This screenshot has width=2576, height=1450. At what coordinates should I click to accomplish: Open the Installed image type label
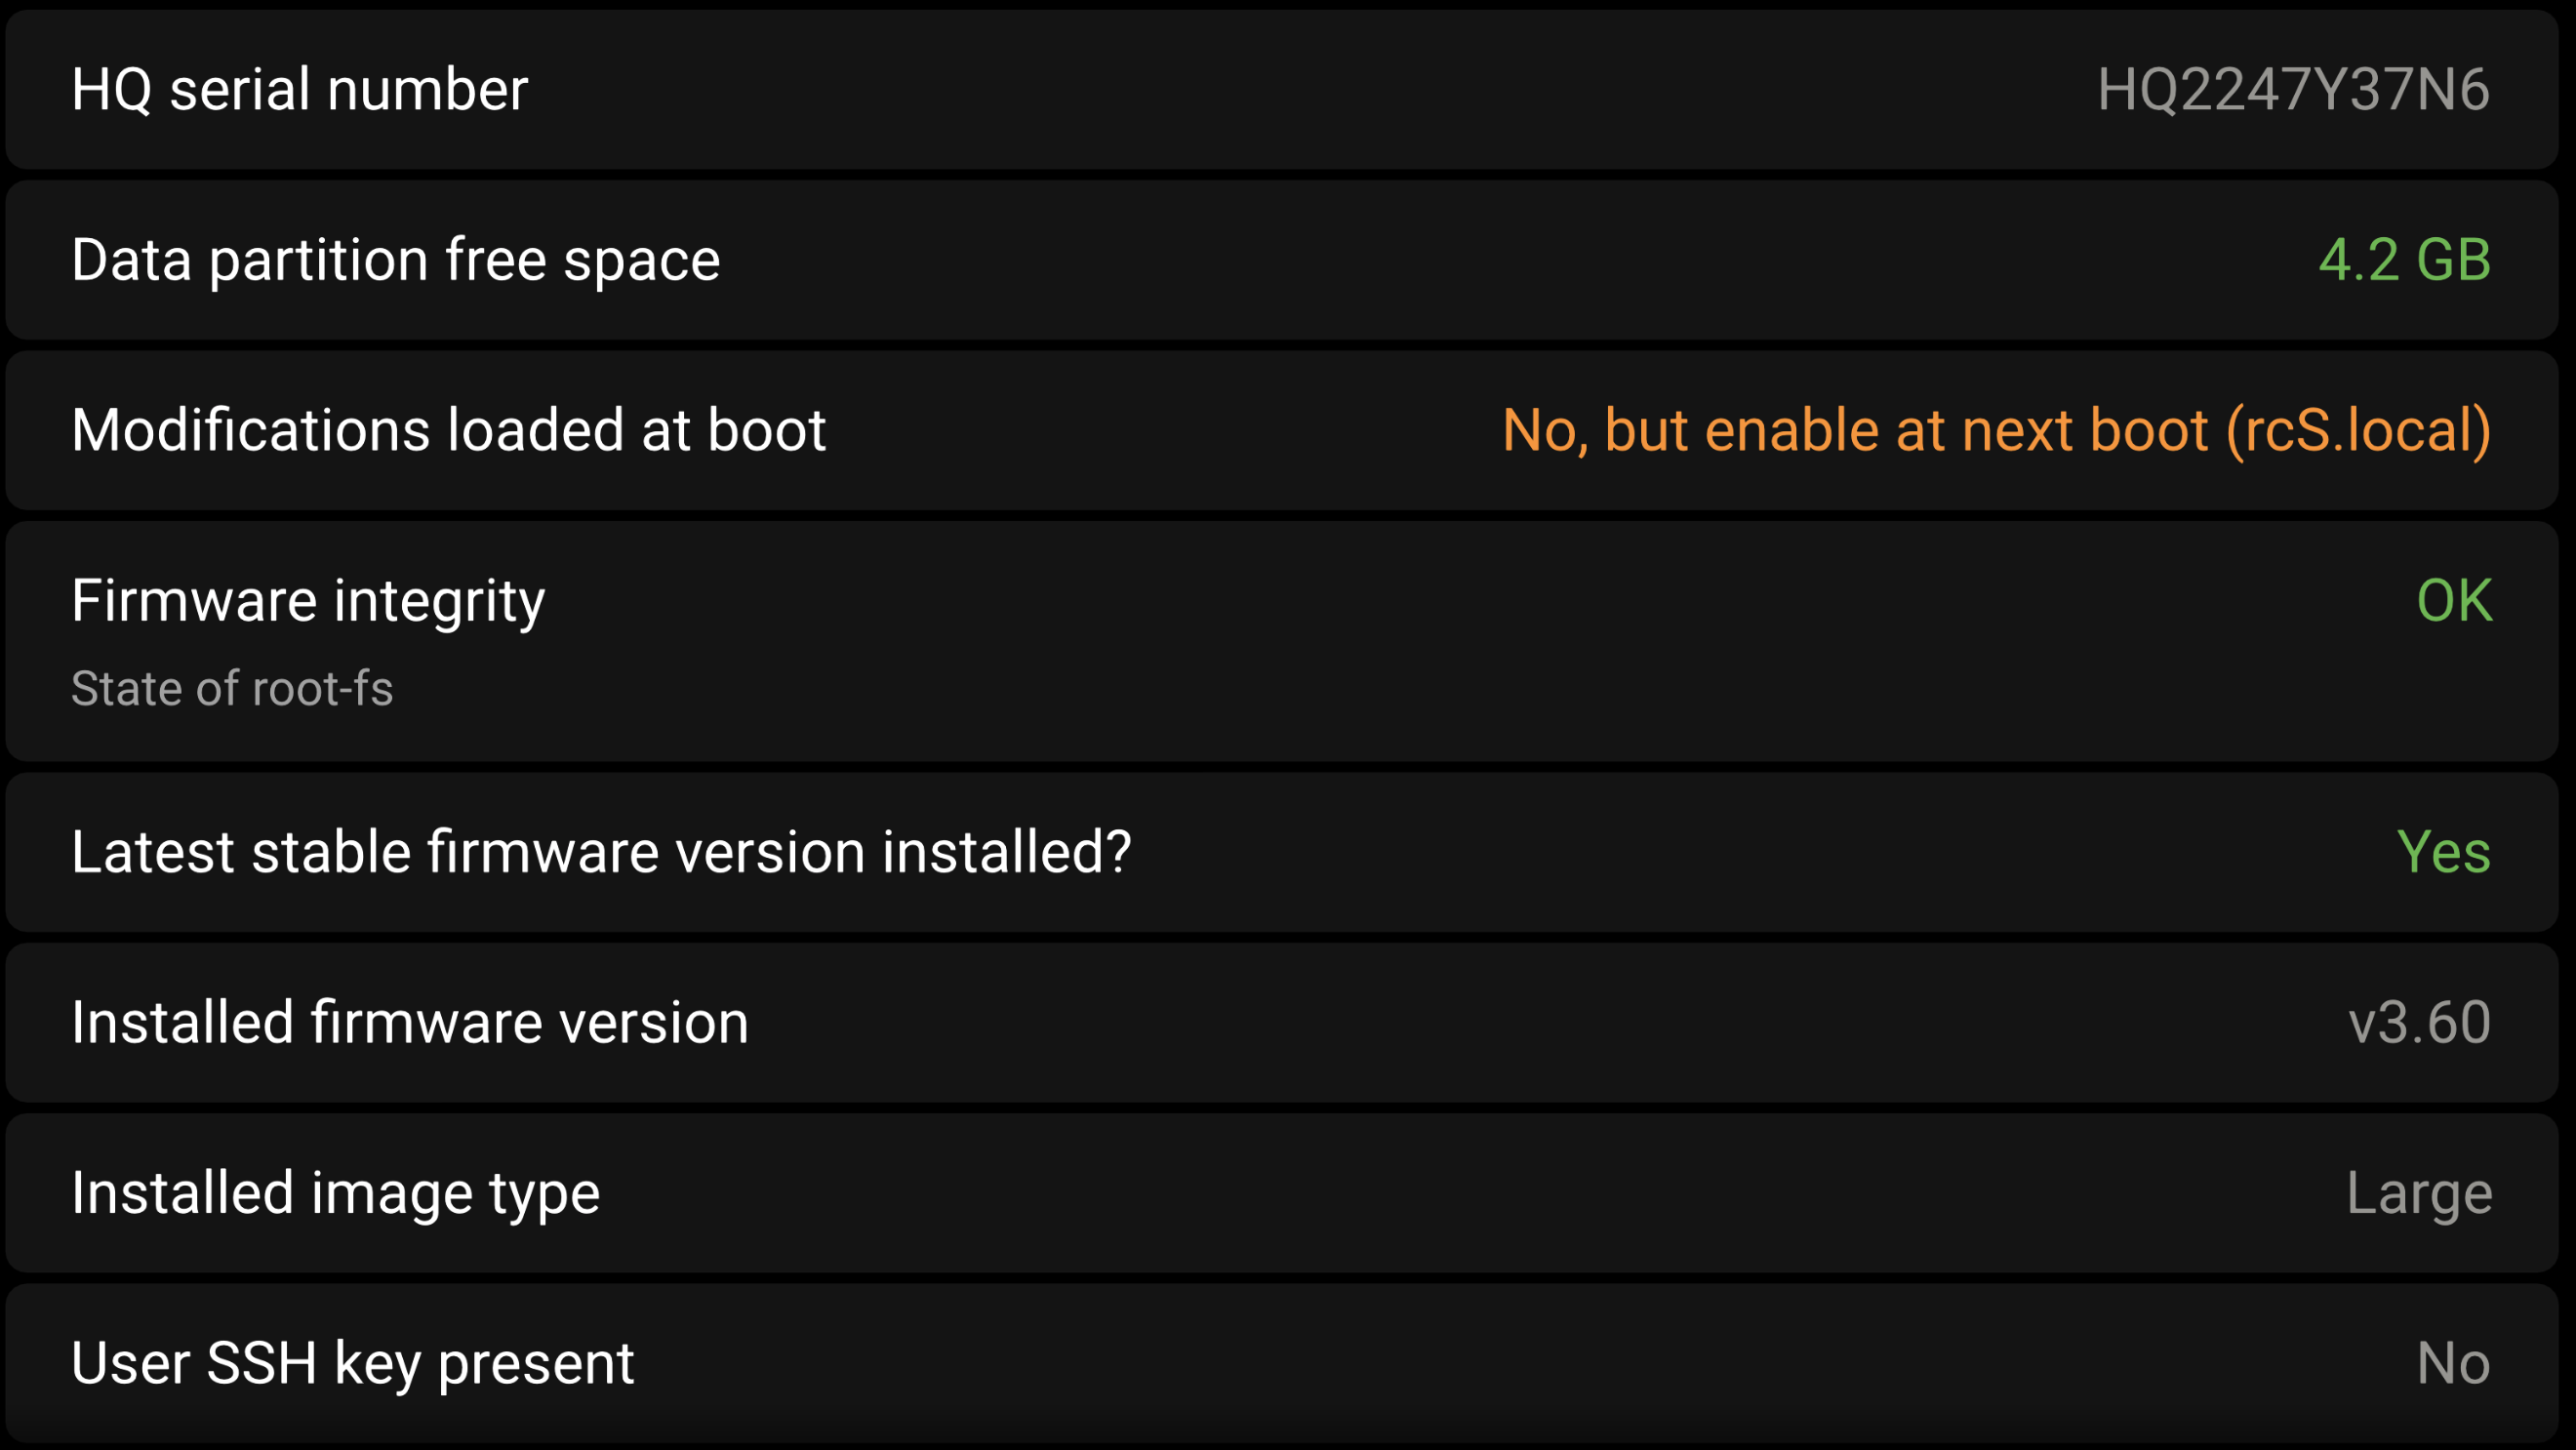coord(335,1193)
